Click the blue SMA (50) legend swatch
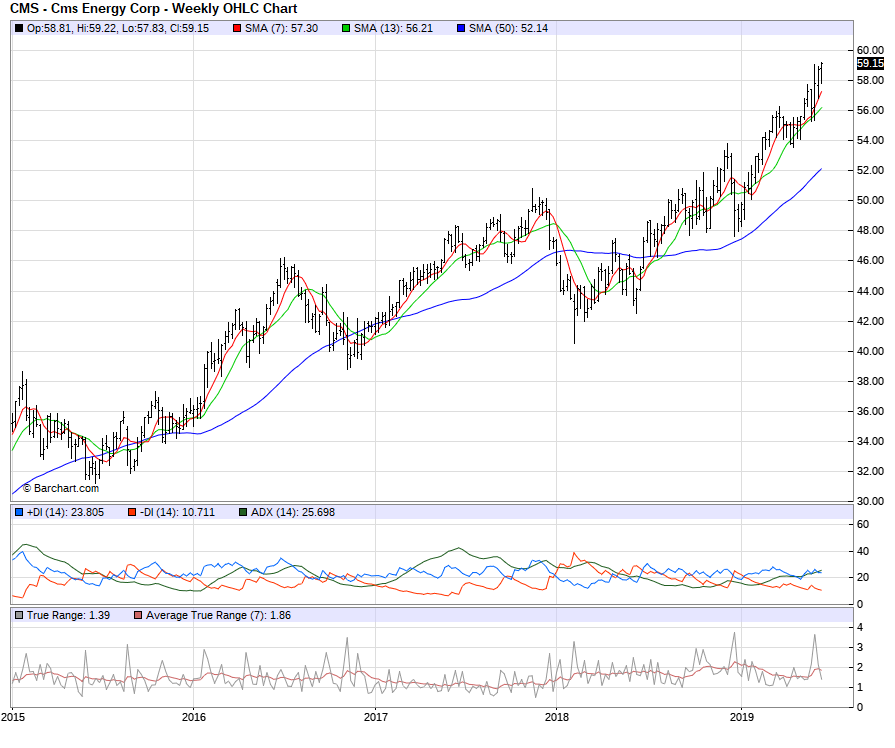Screen dimensions: 895x748 coord(461,28)
